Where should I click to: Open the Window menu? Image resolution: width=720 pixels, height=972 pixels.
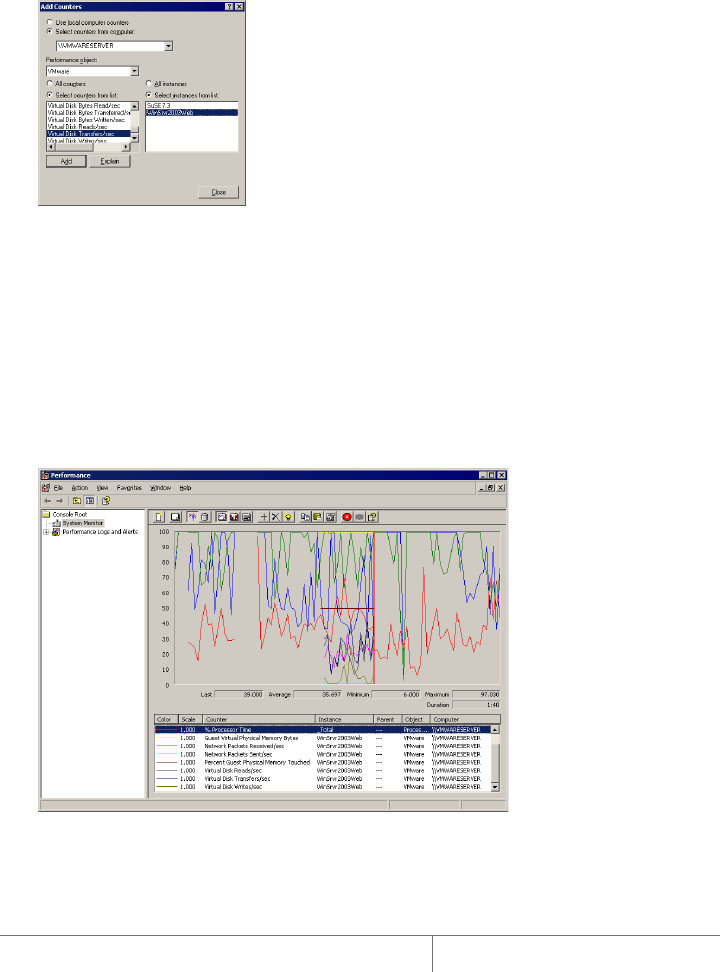(161, 488)
